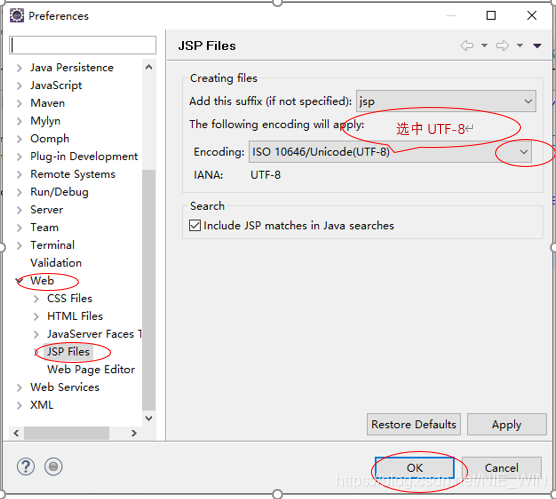Click the tree scroll down arrow
Screen dimensions: 556x499
click(149, 418)
